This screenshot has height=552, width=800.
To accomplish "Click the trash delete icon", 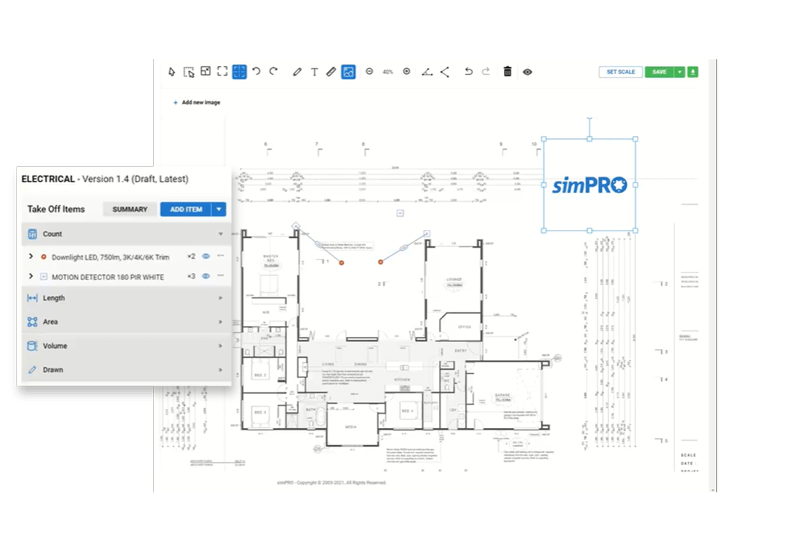I will tap(507, 71).
